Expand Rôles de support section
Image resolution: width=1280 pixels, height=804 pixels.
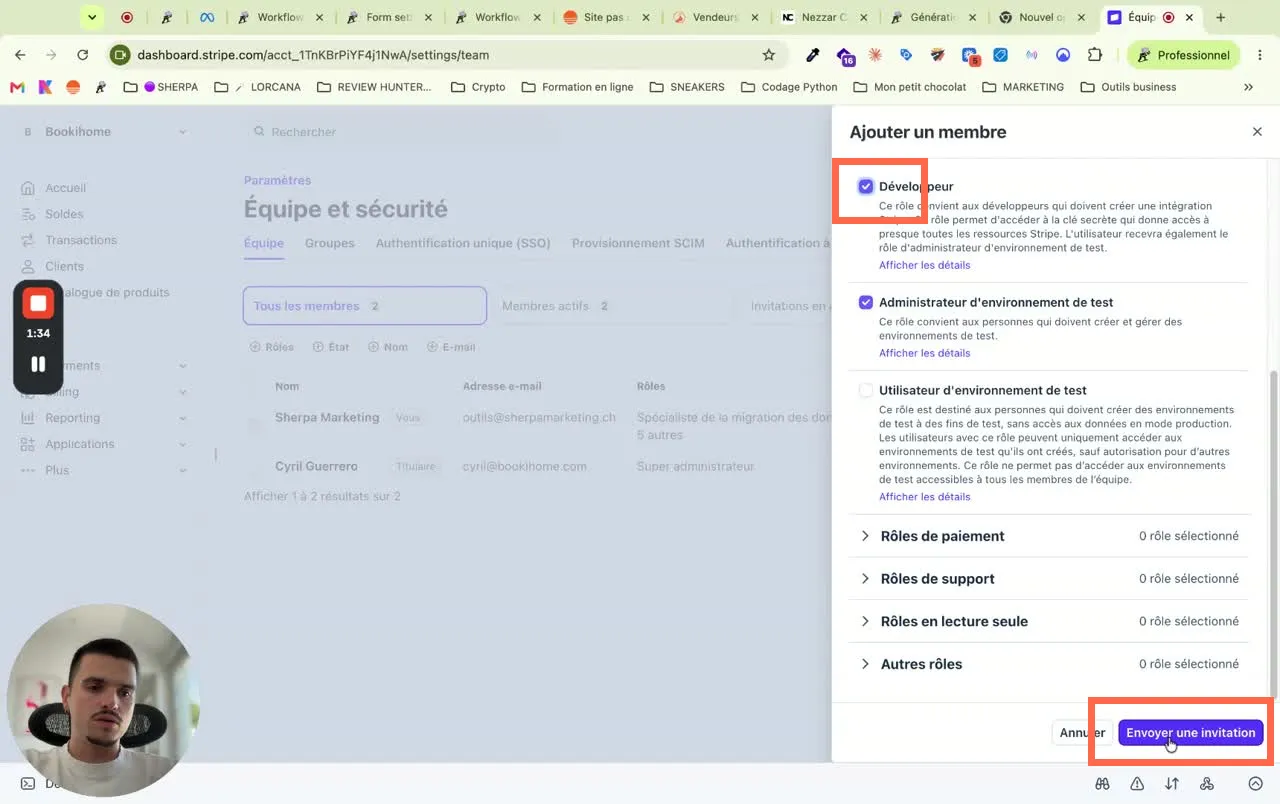pos(1049,579)
